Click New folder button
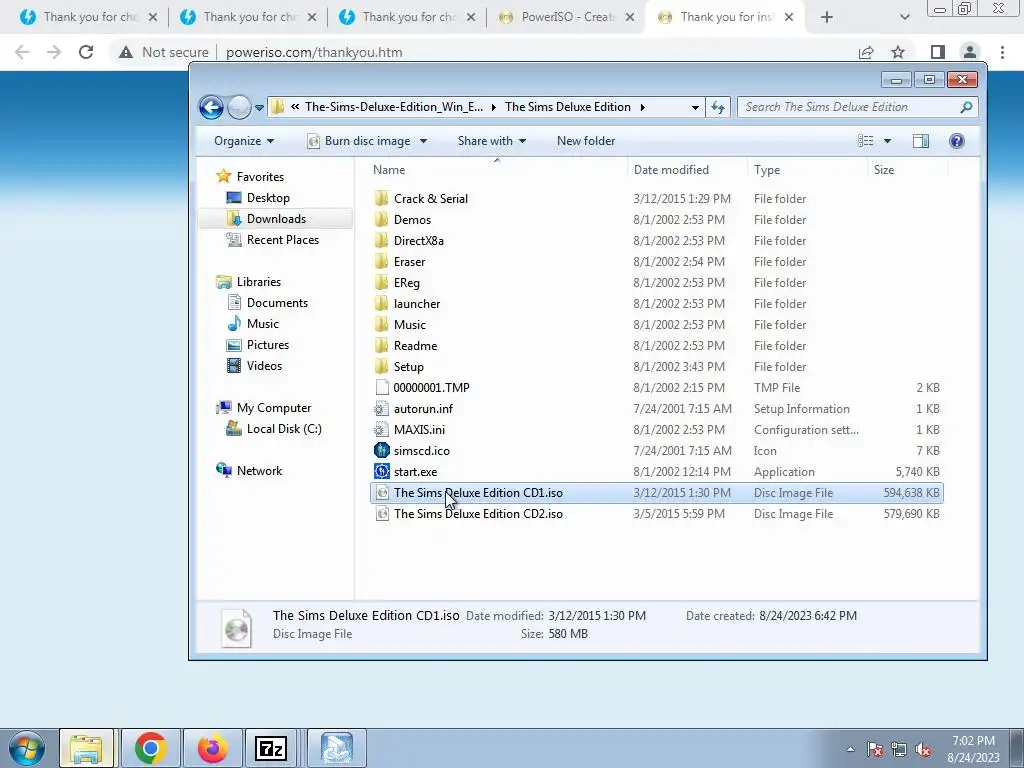The image size is (1024, 768). [586, 141]
